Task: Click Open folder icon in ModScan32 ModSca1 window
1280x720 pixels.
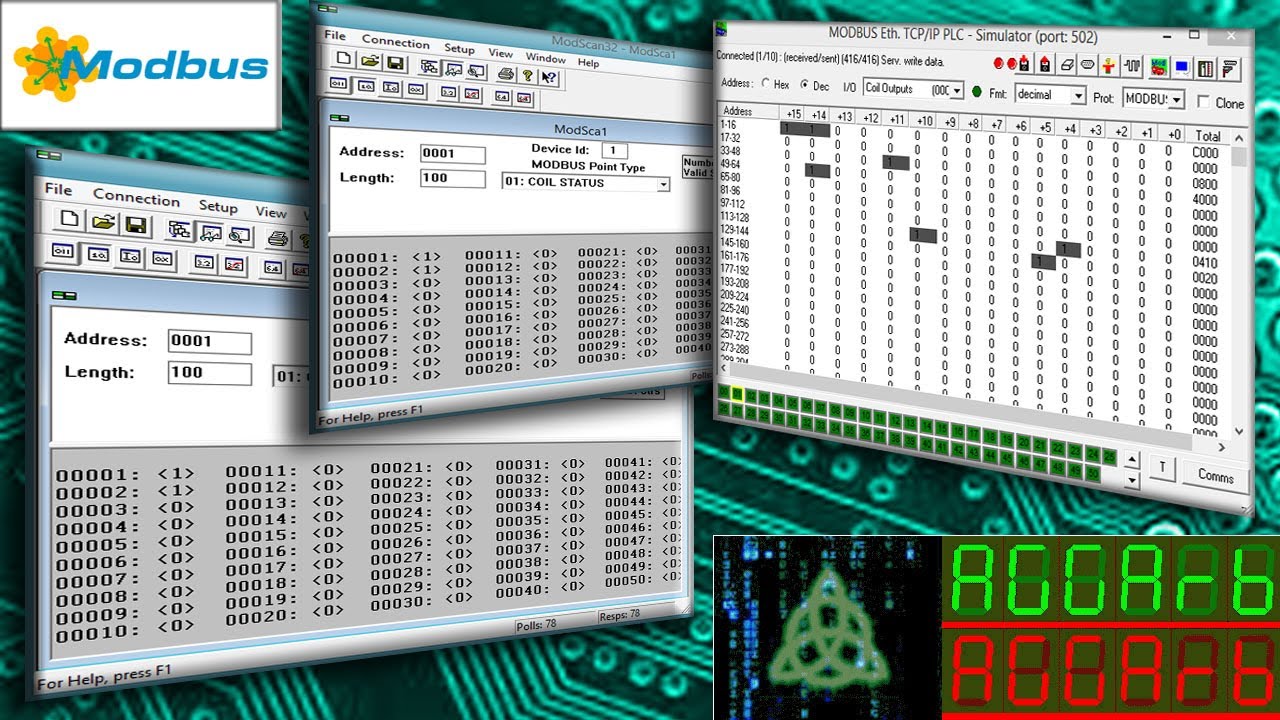Action: point(368,63)
